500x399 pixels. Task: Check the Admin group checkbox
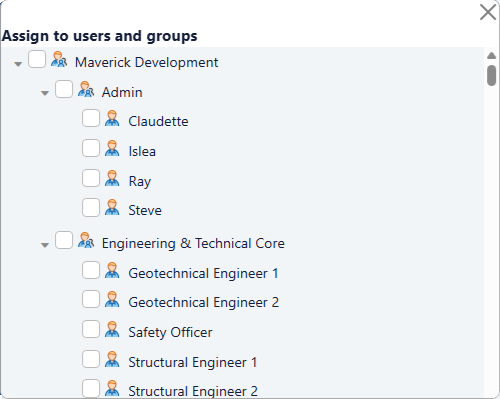click(64, 89)
